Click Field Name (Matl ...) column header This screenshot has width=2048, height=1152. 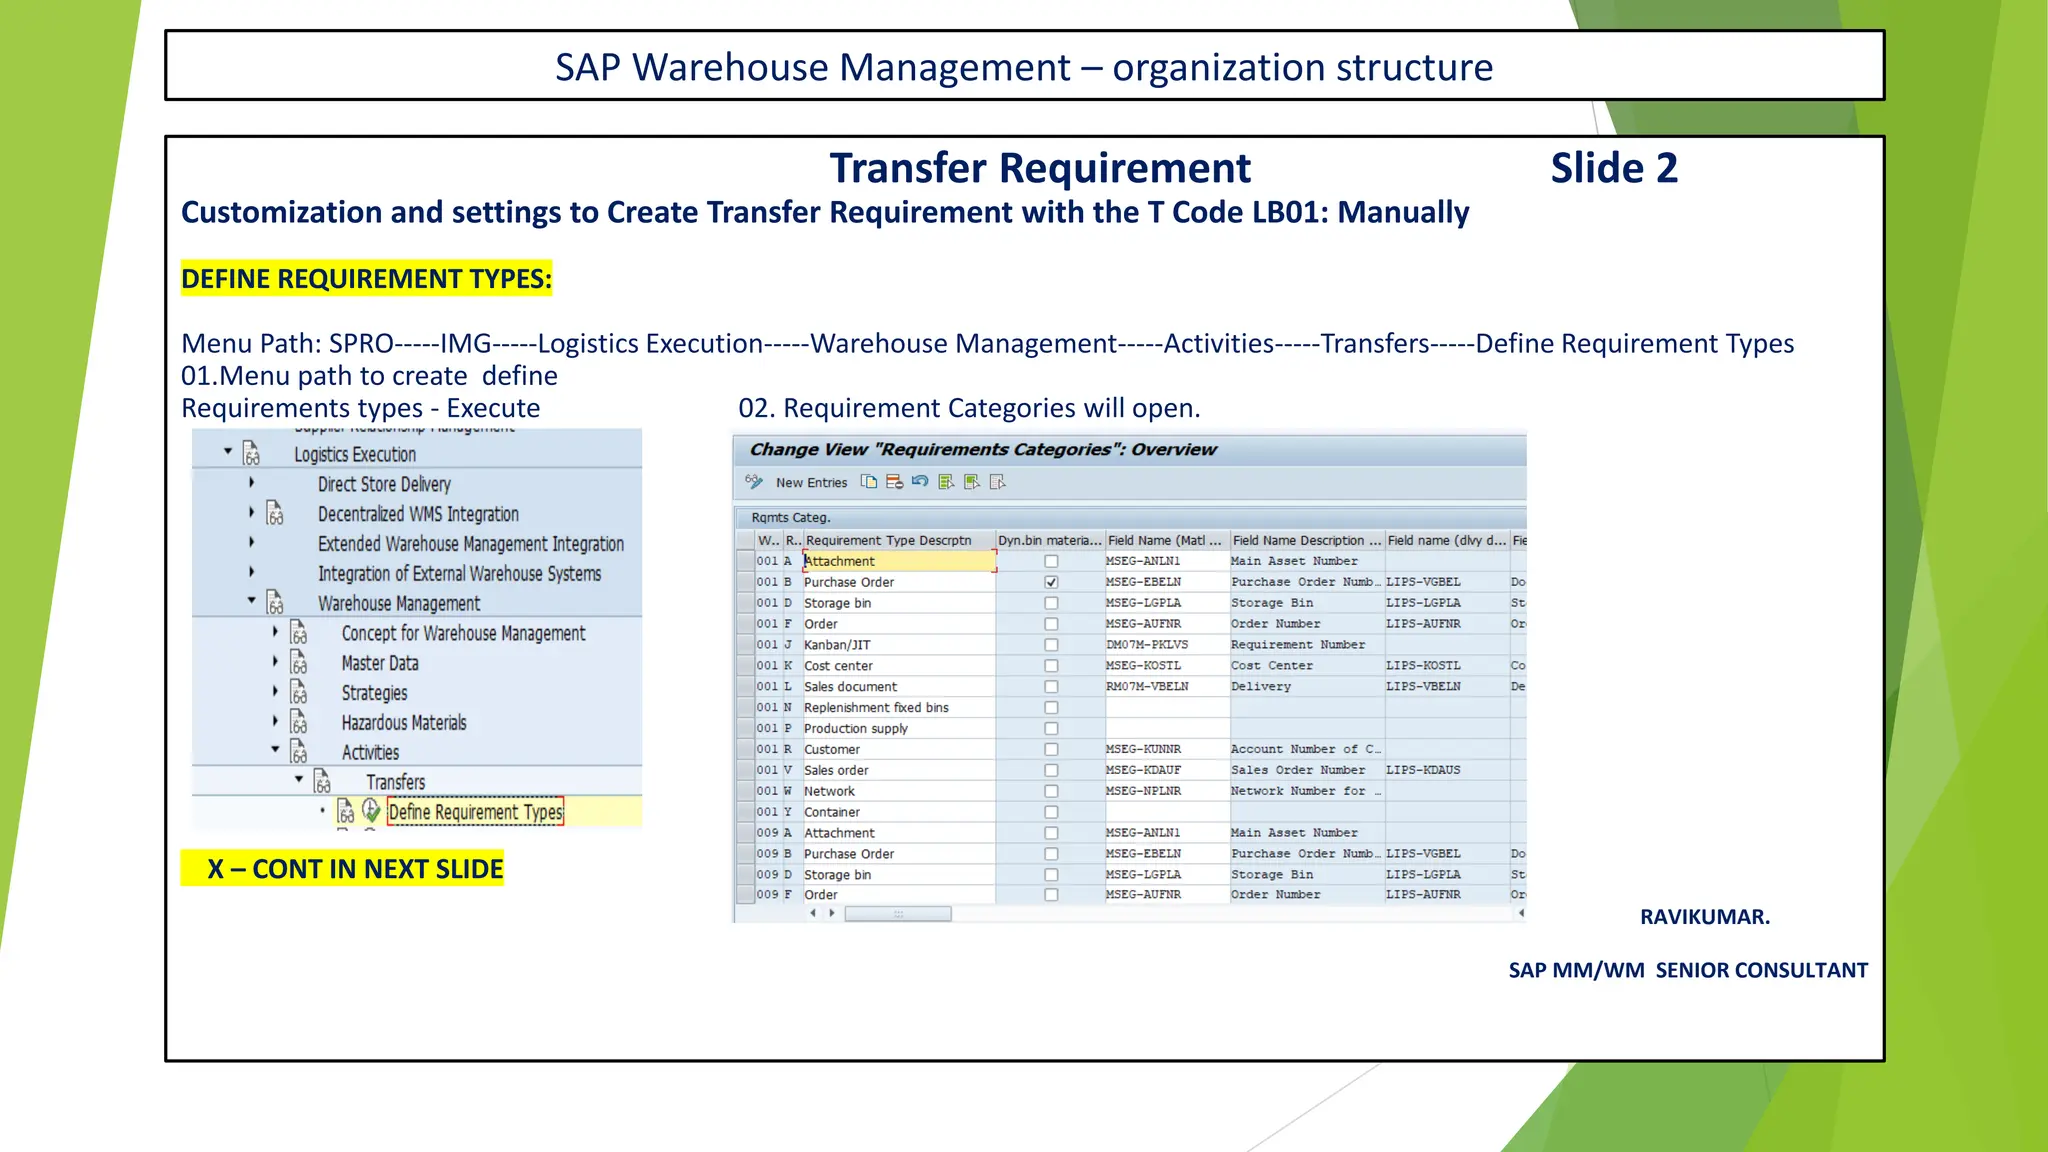click(x=1167, y=540)
